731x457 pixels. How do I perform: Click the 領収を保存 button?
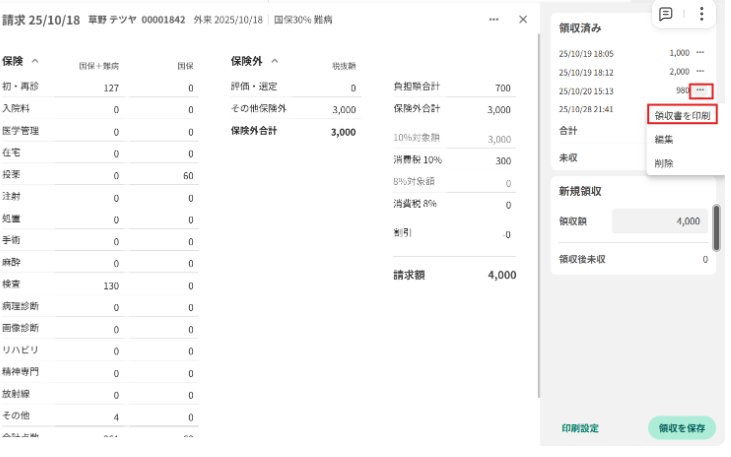coord(682,428)
